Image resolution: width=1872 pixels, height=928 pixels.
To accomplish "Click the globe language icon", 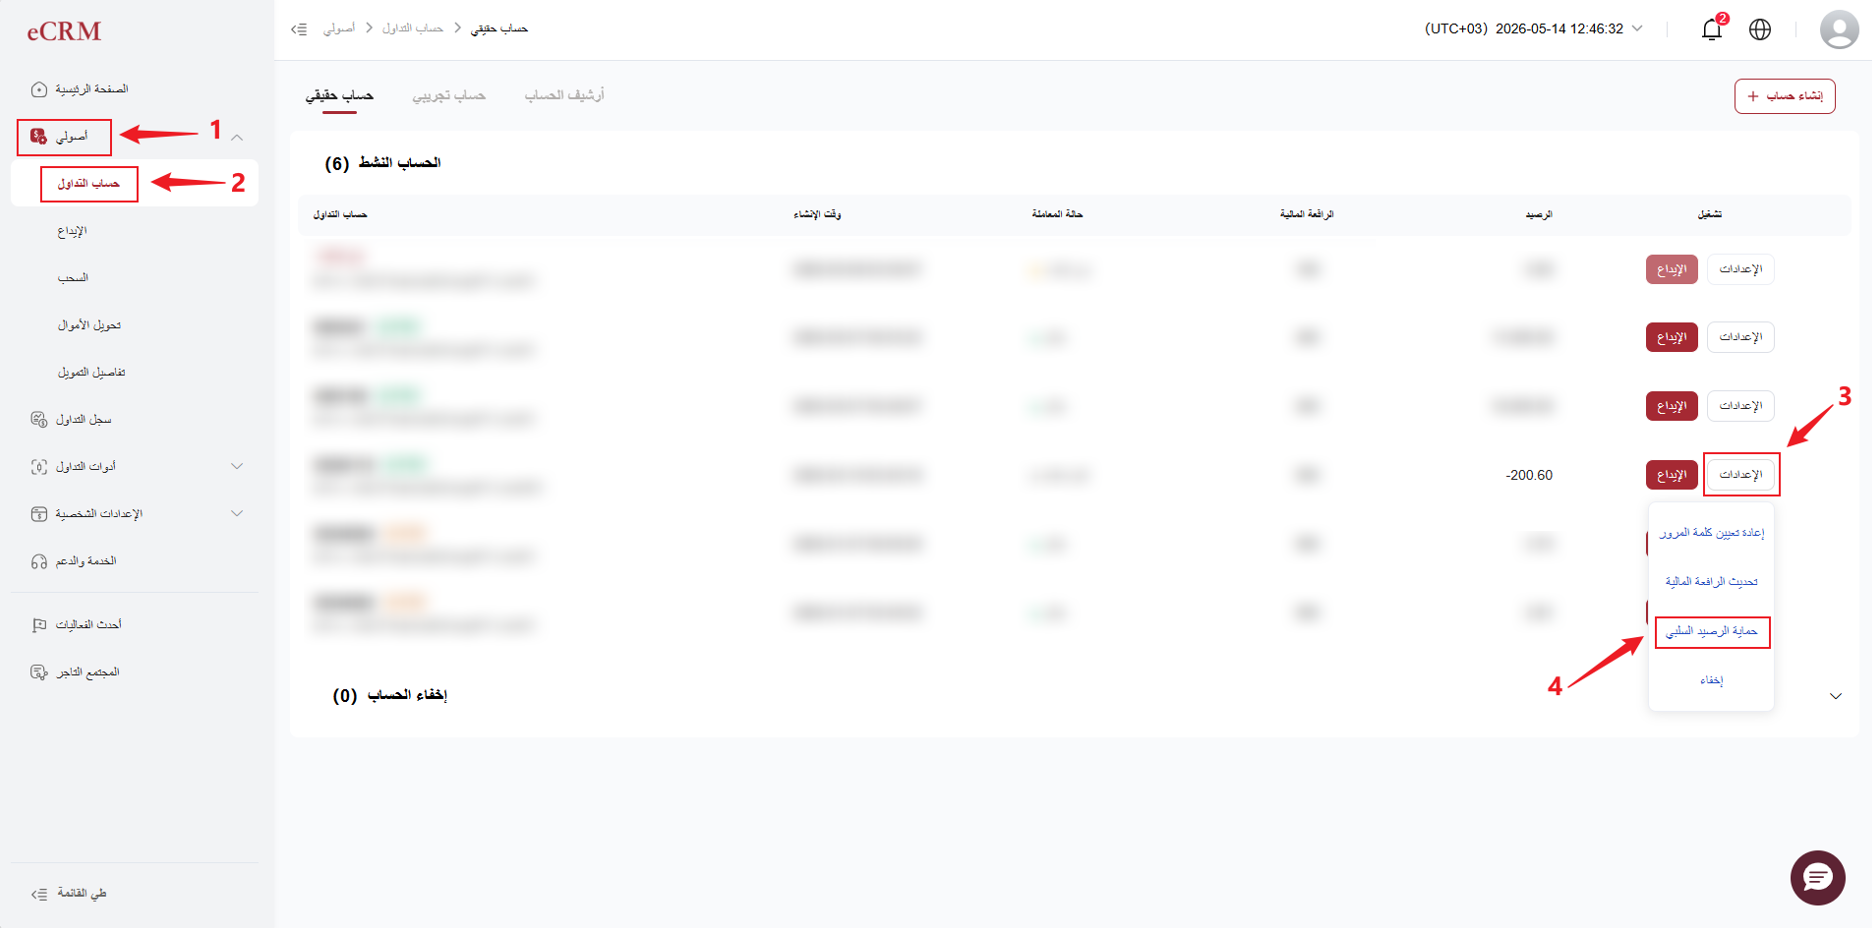I will click(1760, 29).
